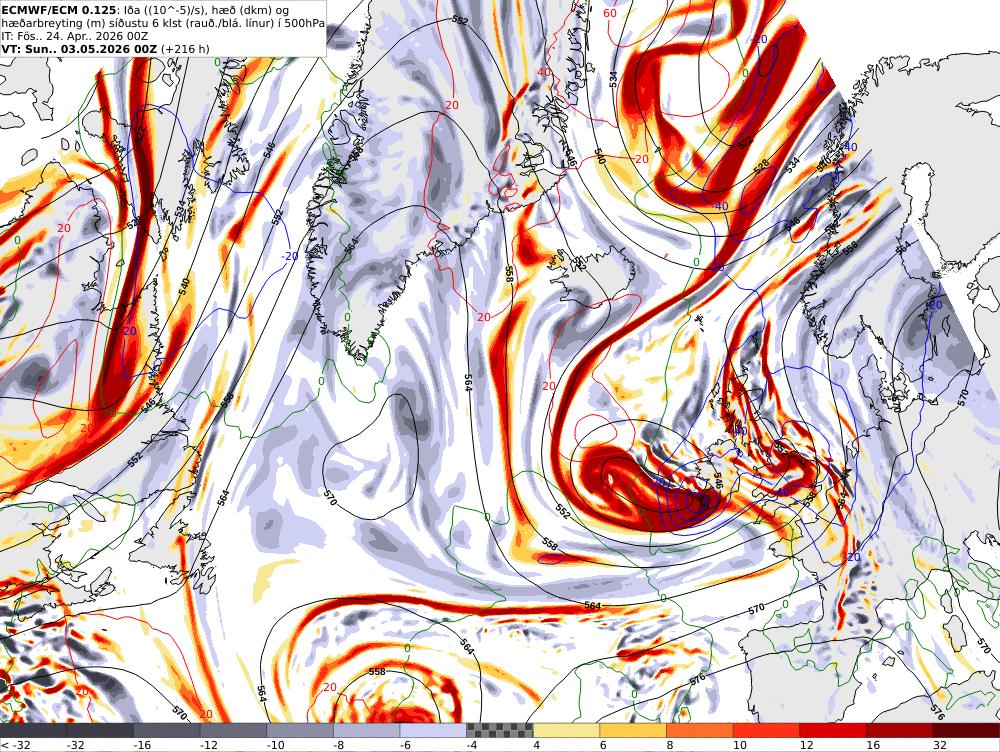Pick the darkest gray swatch below -32
Image resolution: width=1000 pixels, height=752 pixels.
pos(33,730)
